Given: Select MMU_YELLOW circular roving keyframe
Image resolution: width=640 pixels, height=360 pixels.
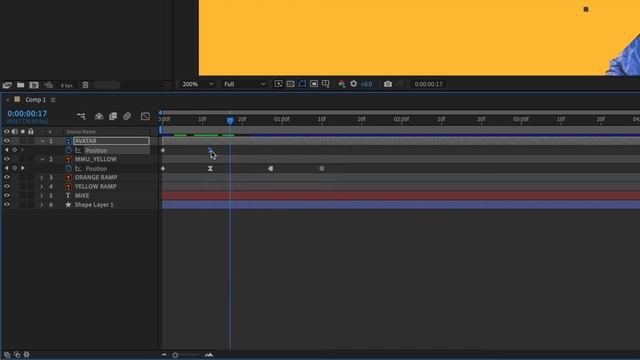Looking at the screenshot, I should pos(322,169).
